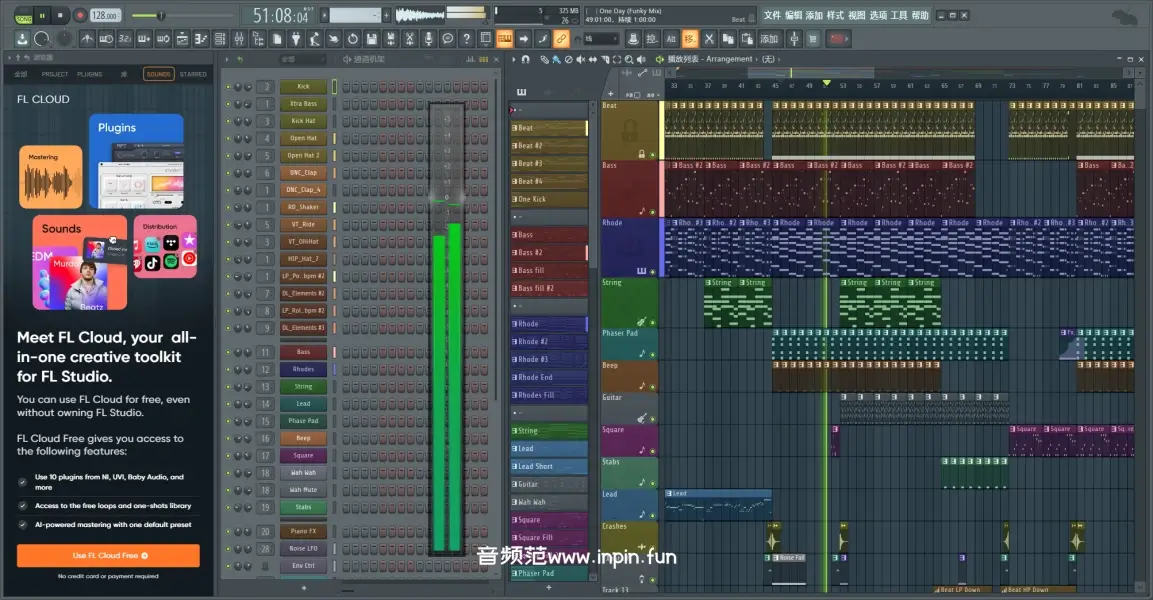Viewport: 1153px width, 600px height.
Task: Click the Open Hat 2 channel button
Action: tap(303, 156)
